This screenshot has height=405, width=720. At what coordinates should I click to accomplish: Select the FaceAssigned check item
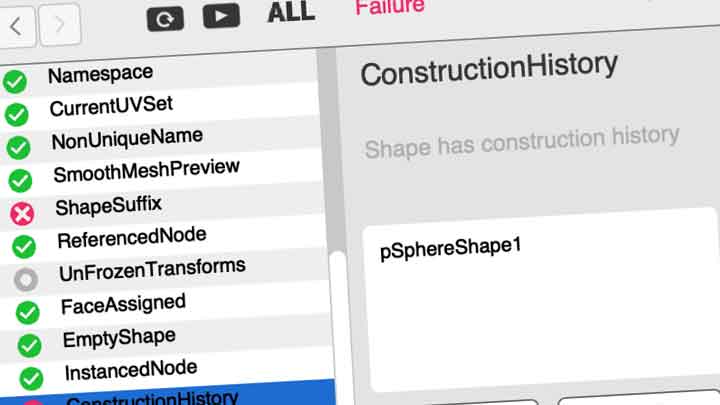[123, 302]
